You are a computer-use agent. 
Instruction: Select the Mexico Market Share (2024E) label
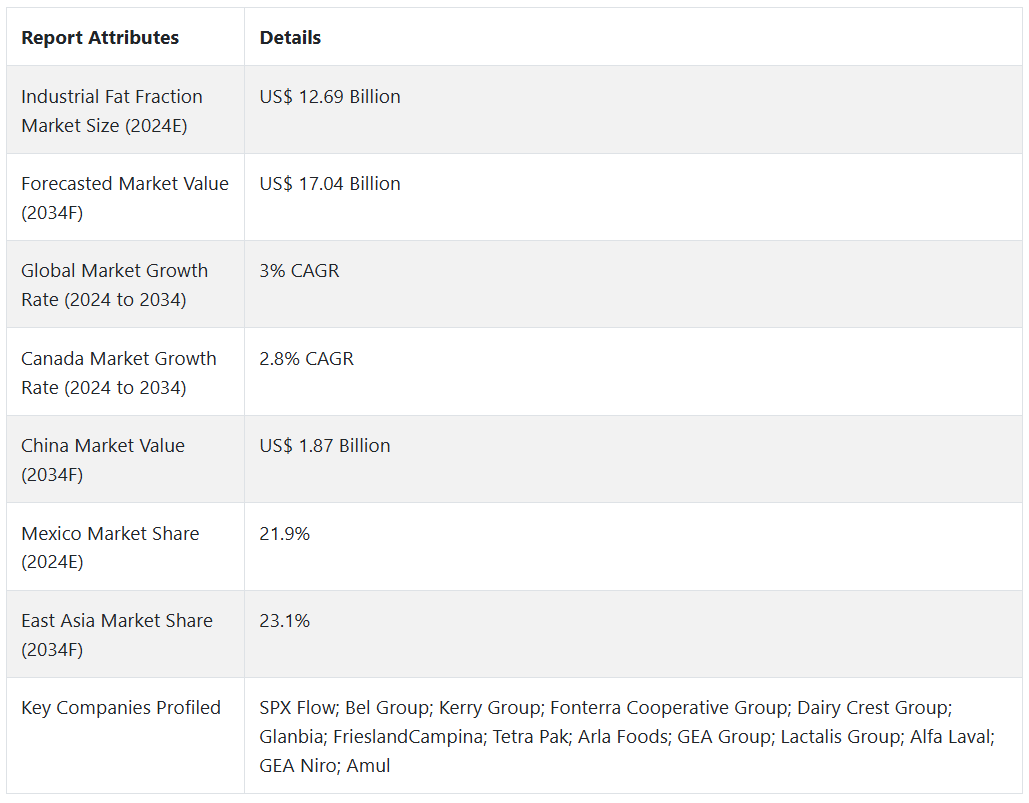point(110,547)
